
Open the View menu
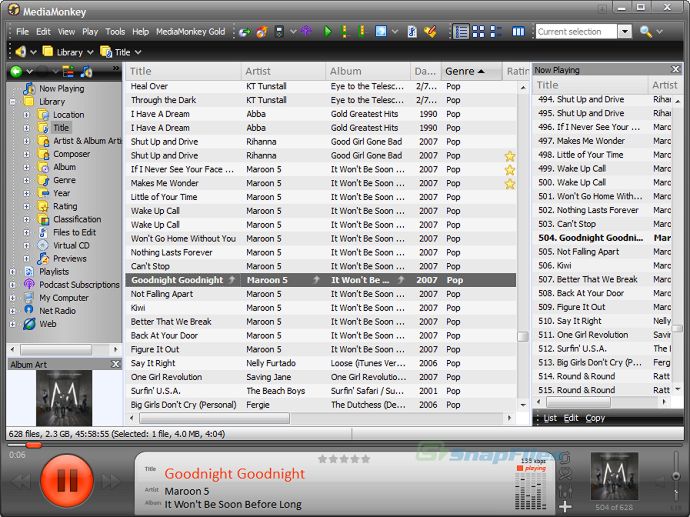[x=66, y=32]
